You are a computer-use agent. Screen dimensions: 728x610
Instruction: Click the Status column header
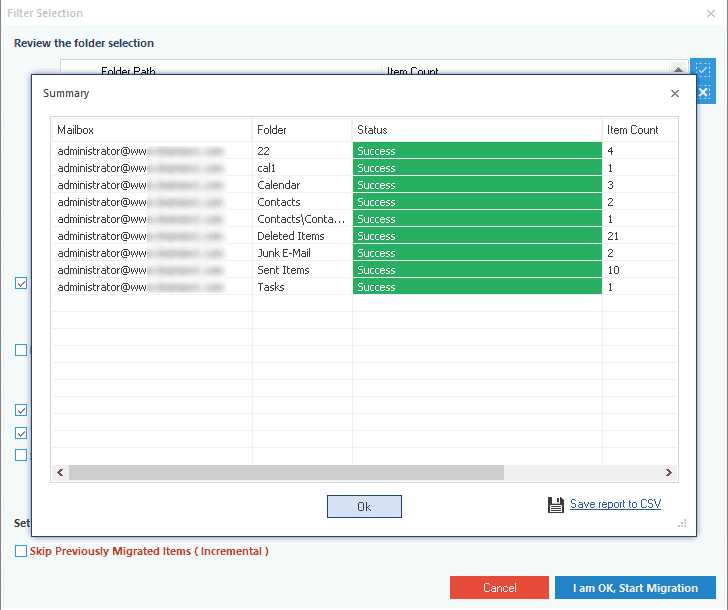pos(477,130)
